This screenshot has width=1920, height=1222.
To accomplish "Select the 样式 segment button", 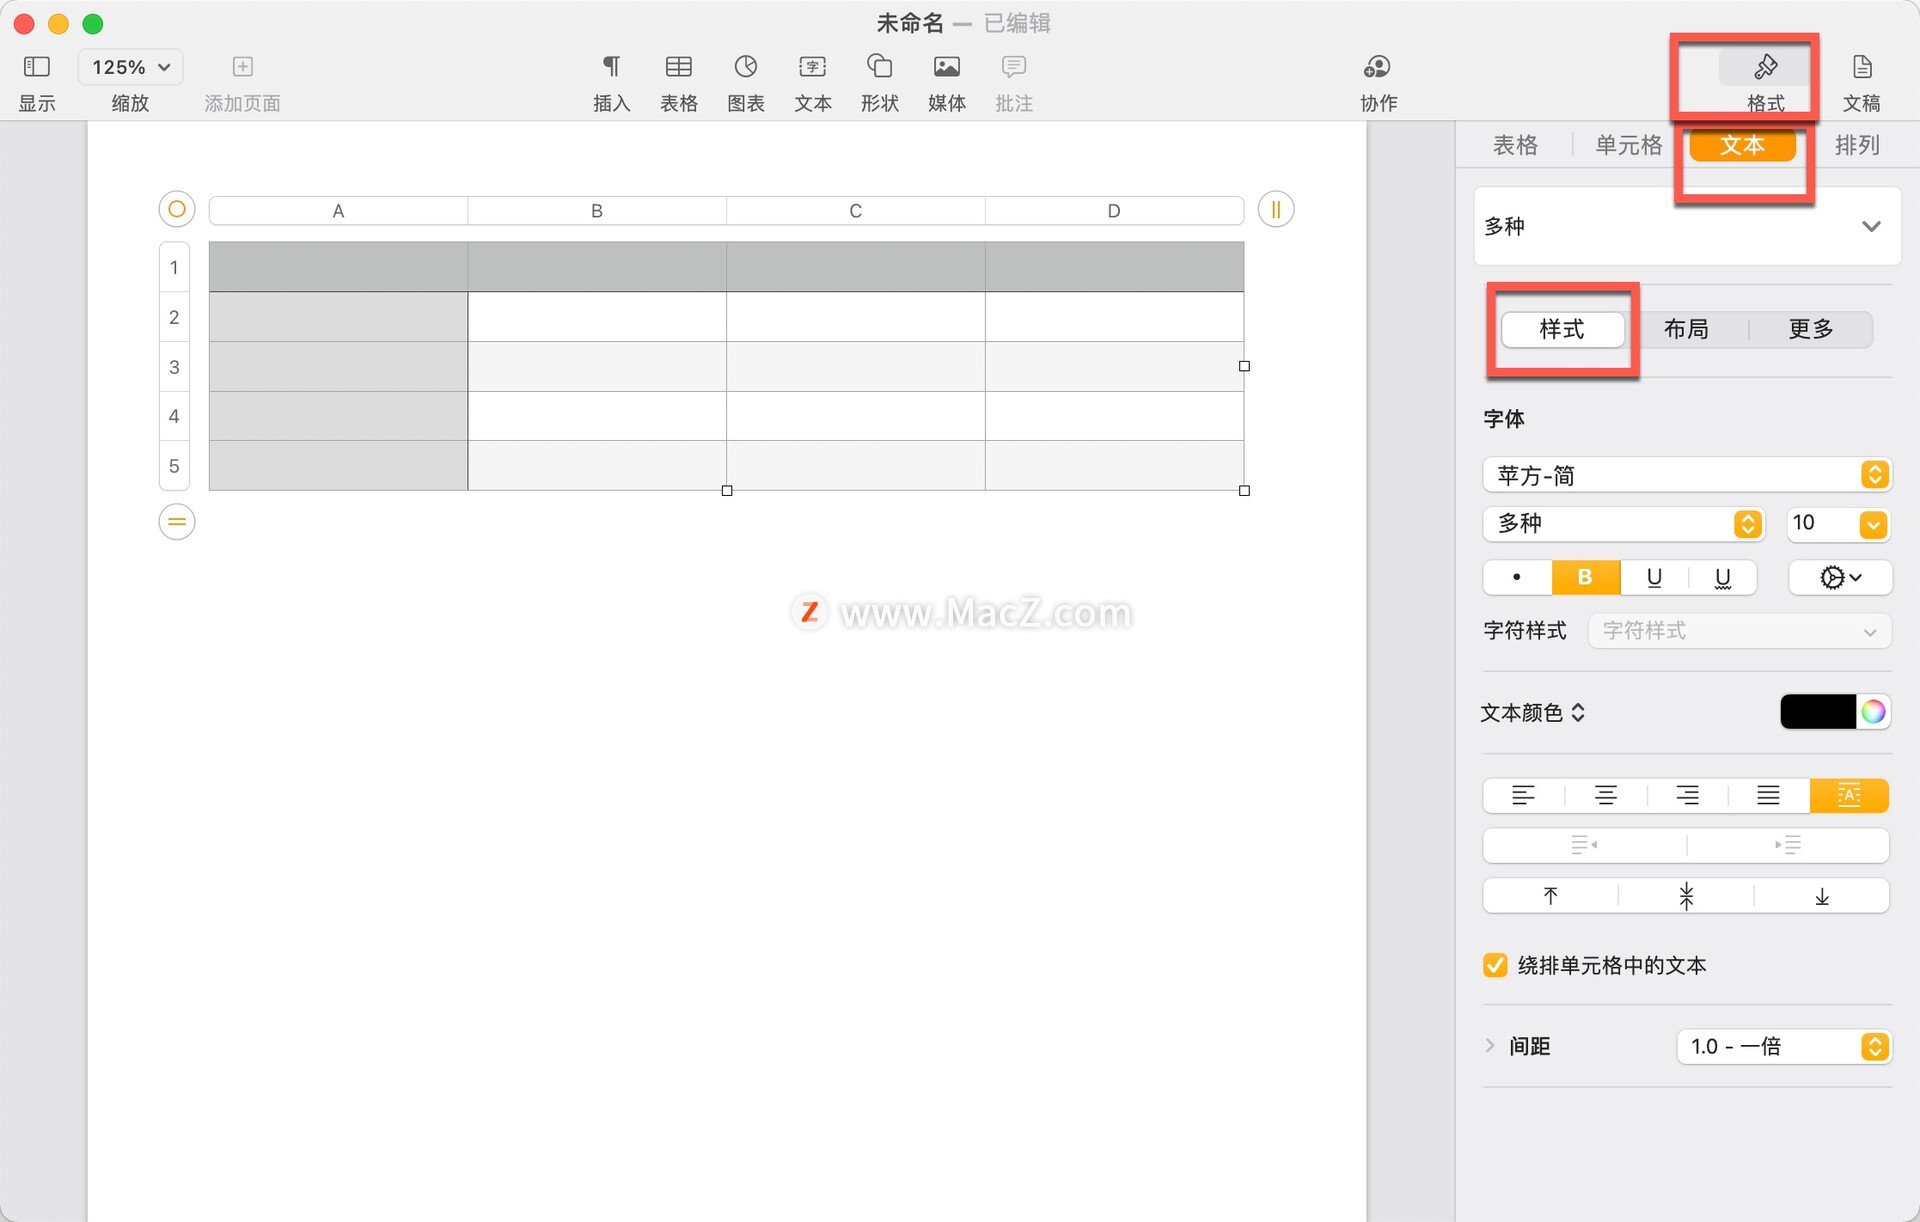I will point(1562,329).
